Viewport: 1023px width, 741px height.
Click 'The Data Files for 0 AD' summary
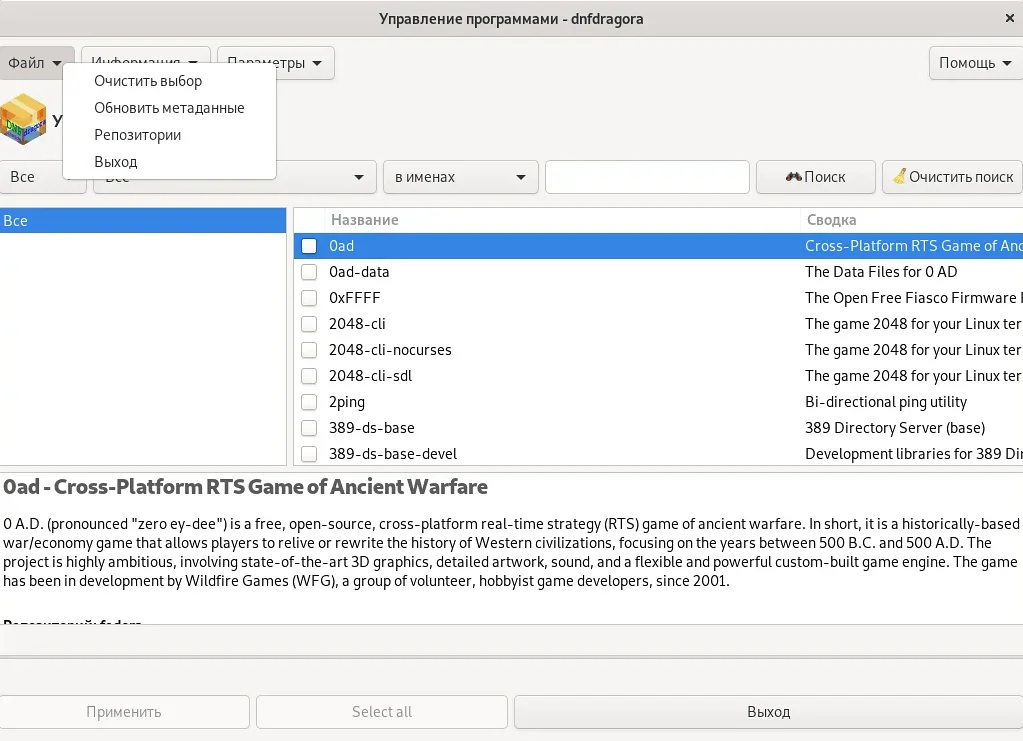[881, 272]
